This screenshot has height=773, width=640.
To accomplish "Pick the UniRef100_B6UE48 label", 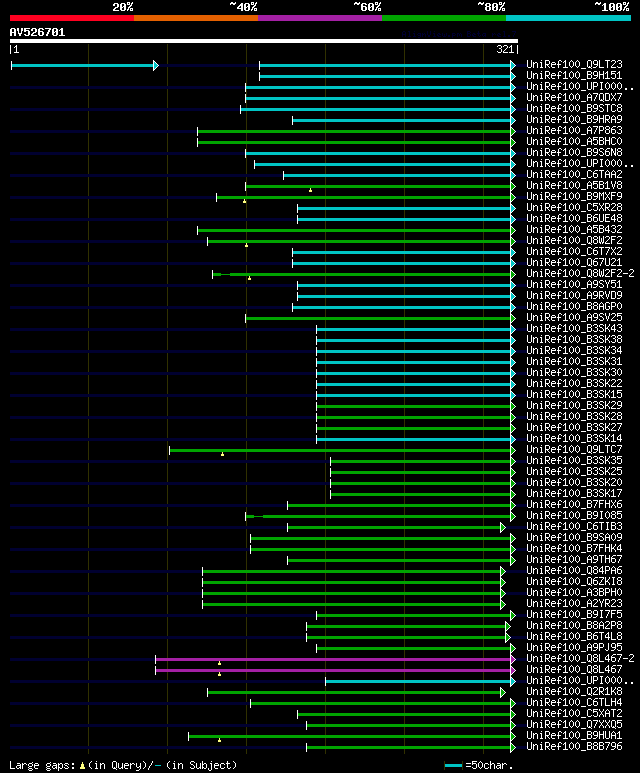I will click(x=574, y=218).
